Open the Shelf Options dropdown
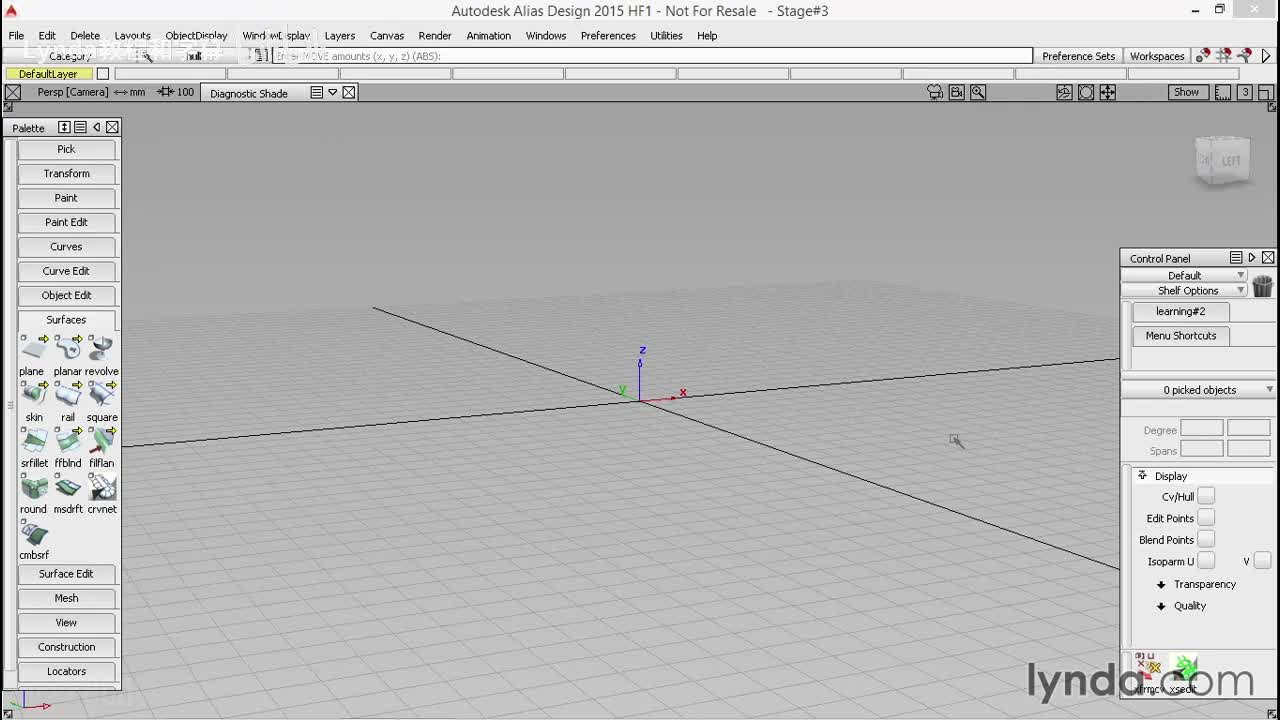This screenshot has width=1280, height=720. [1184, 290]
